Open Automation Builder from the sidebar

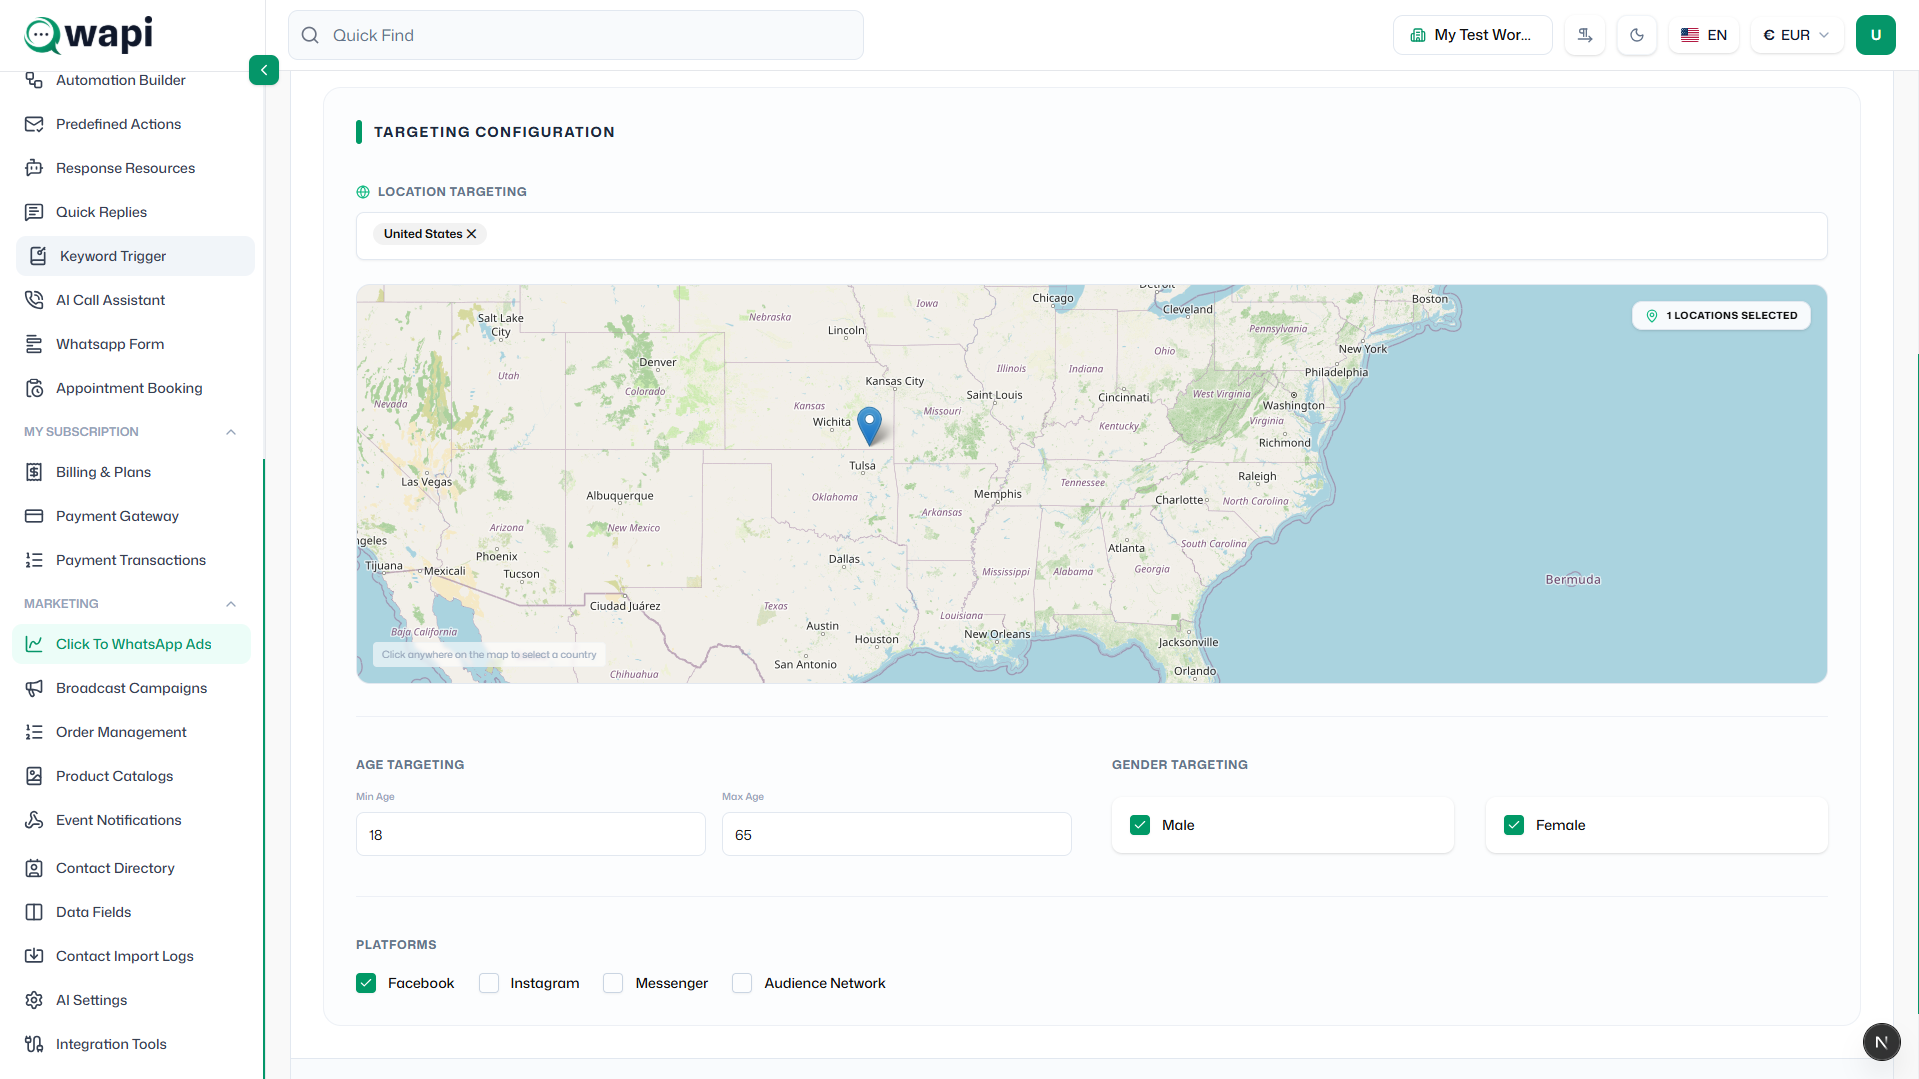coord(121,80)
